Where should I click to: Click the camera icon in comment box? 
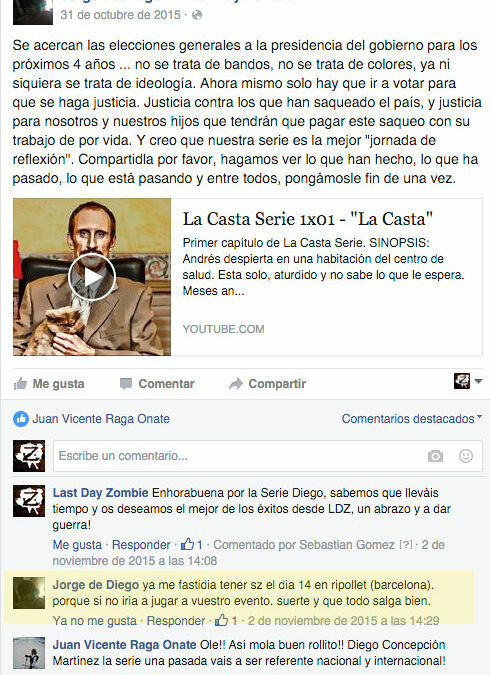pyautogui.click(x=435, y=456)
